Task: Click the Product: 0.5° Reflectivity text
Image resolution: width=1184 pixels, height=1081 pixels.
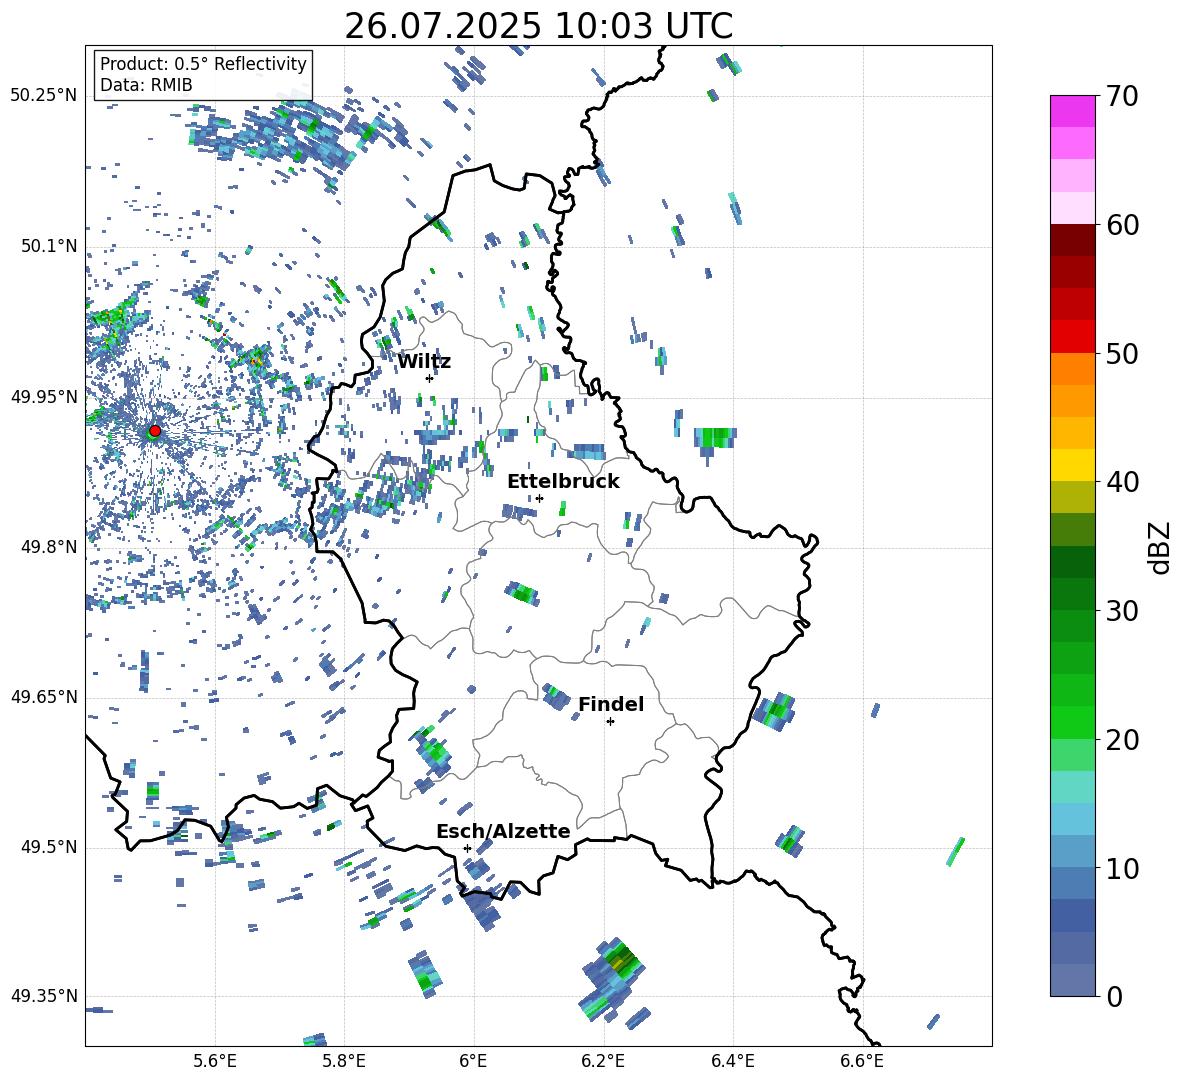Action: point(203,64)
